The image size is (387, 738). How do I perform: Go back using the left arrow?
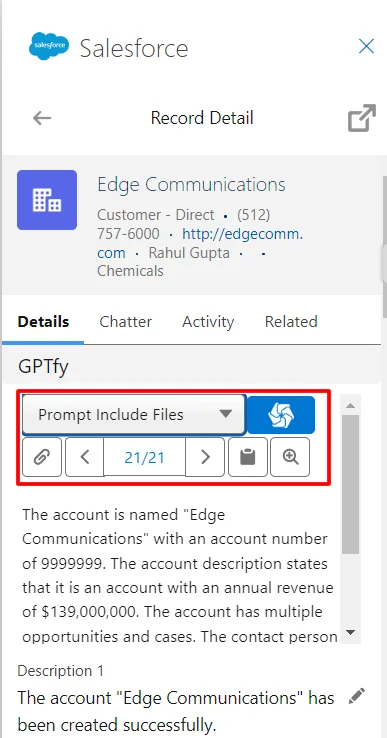pos(42,118)
